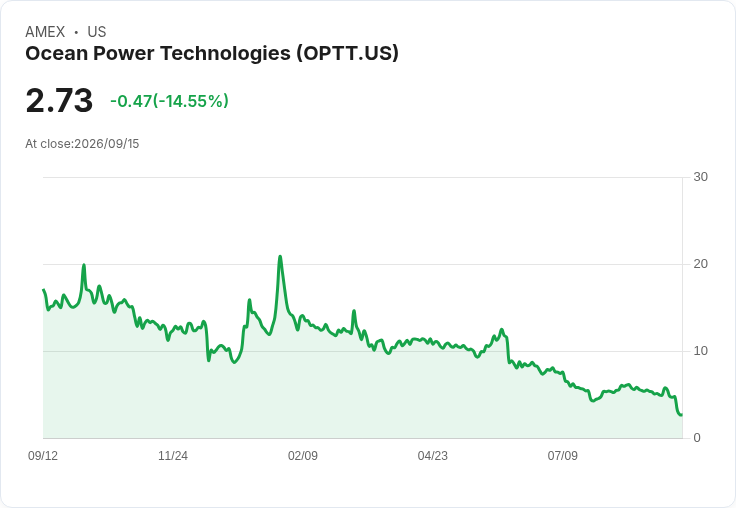Click the chart line's final endpoint
Image resolution: width=736 pixels, height=508 pixels.
[x=682, y=415]
